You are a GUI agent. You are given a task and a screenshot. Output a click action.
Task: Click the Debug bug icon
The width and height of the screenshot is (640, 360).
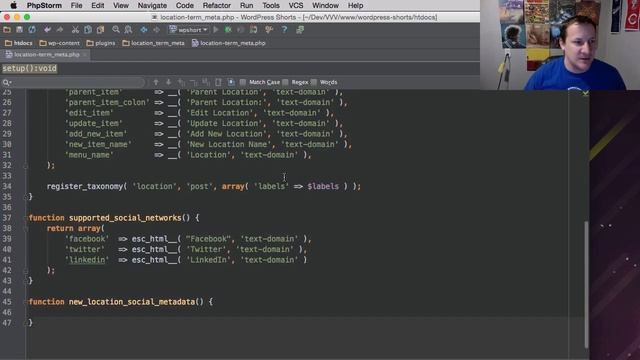228,30
